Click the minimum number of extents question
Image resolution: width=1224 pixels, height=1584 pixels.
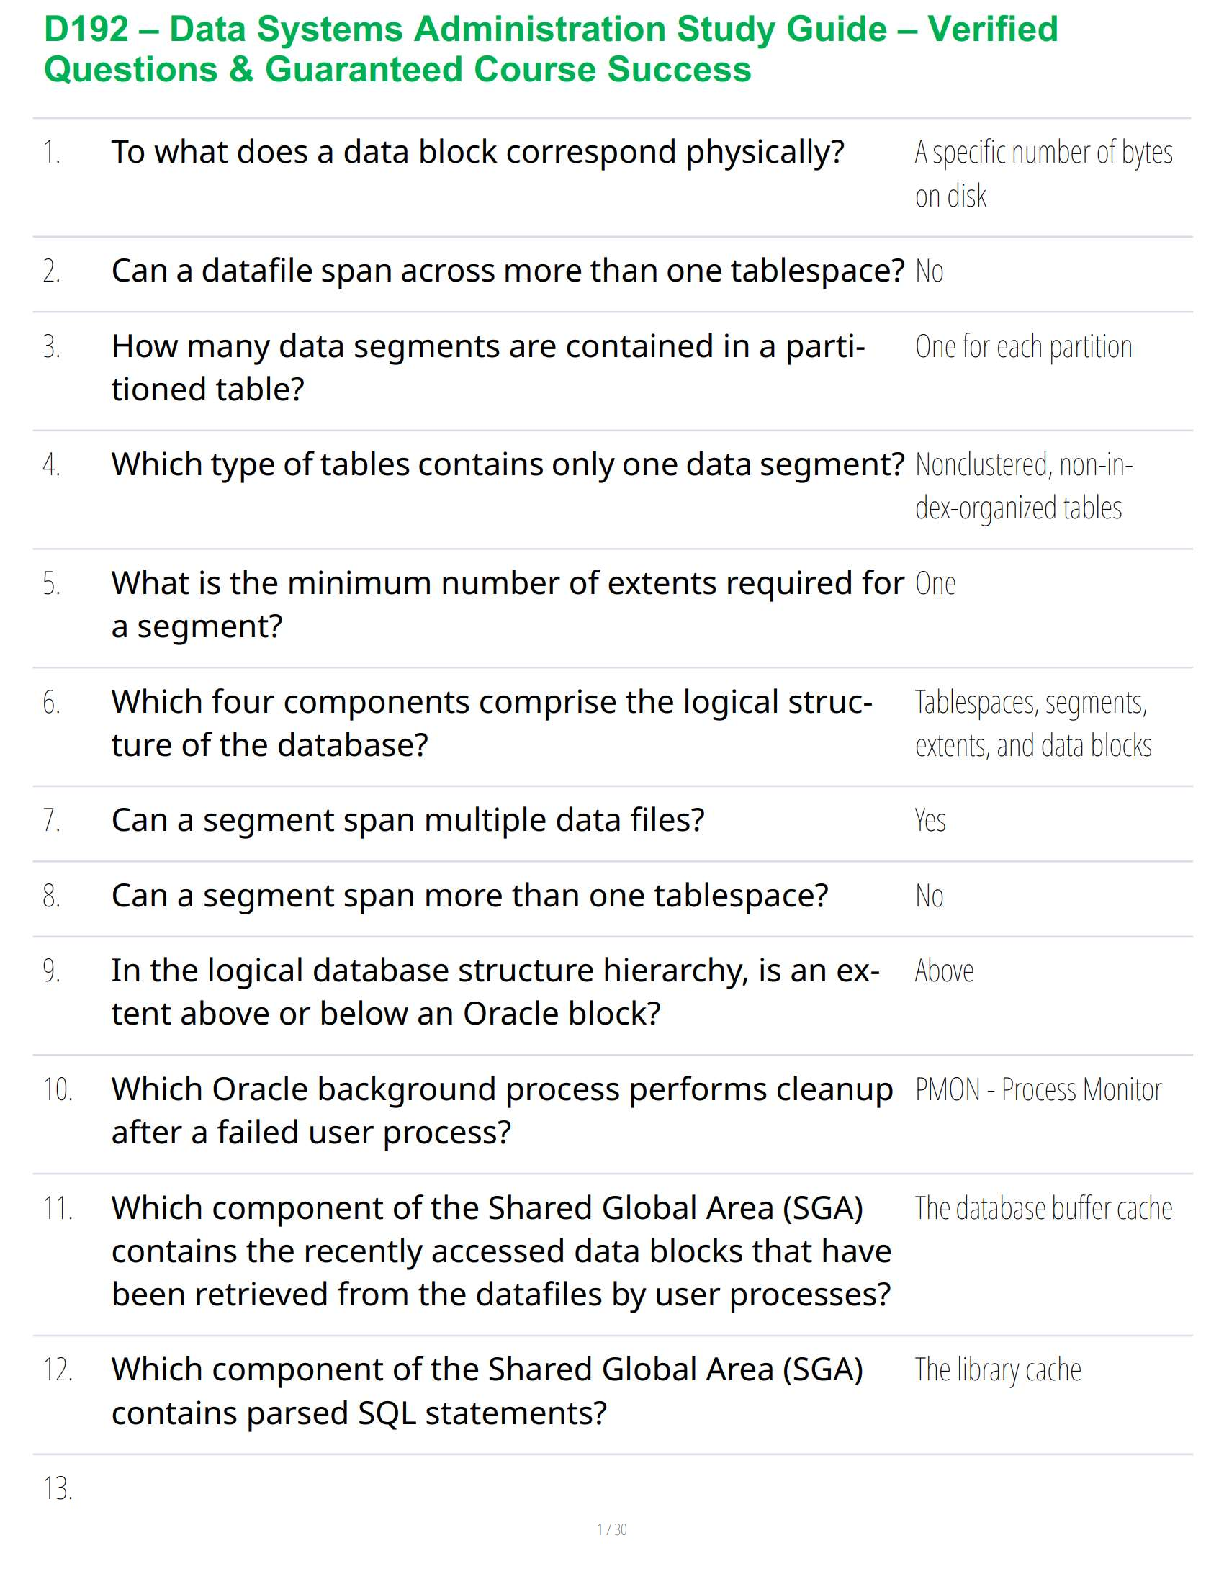pos(507,604)
